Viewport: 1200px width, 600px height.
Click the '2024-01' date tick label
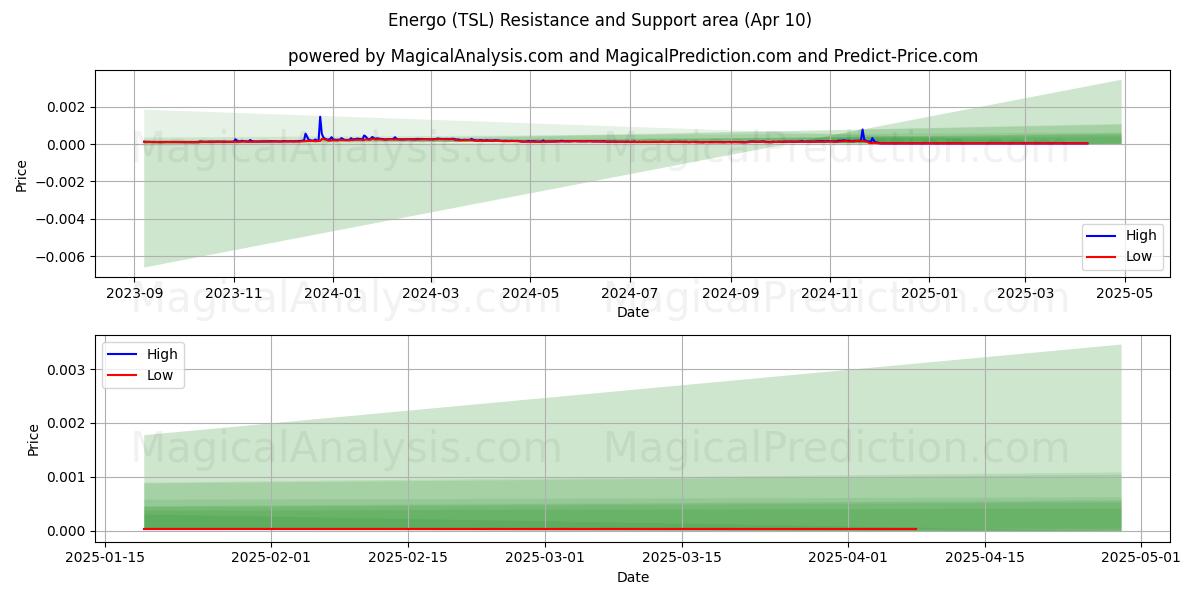tap(332, 294)
